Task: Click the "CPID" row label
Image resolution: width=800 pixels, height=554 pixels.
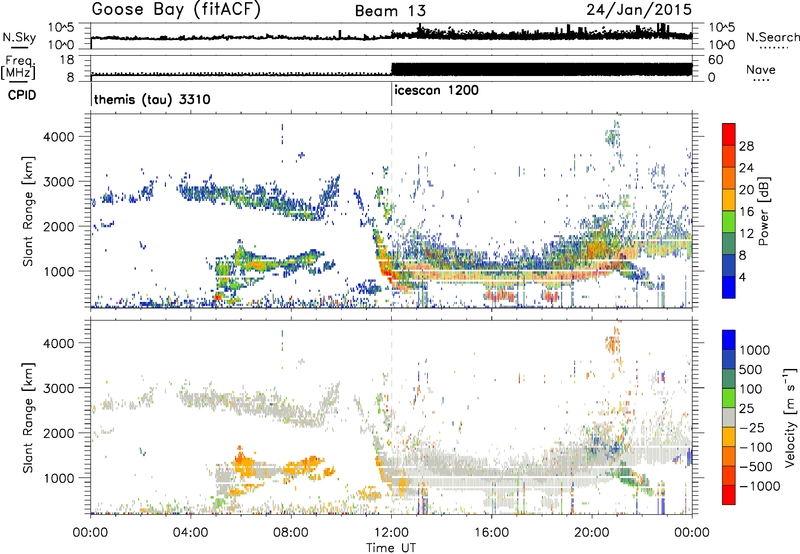Action: tap(22, 95)
